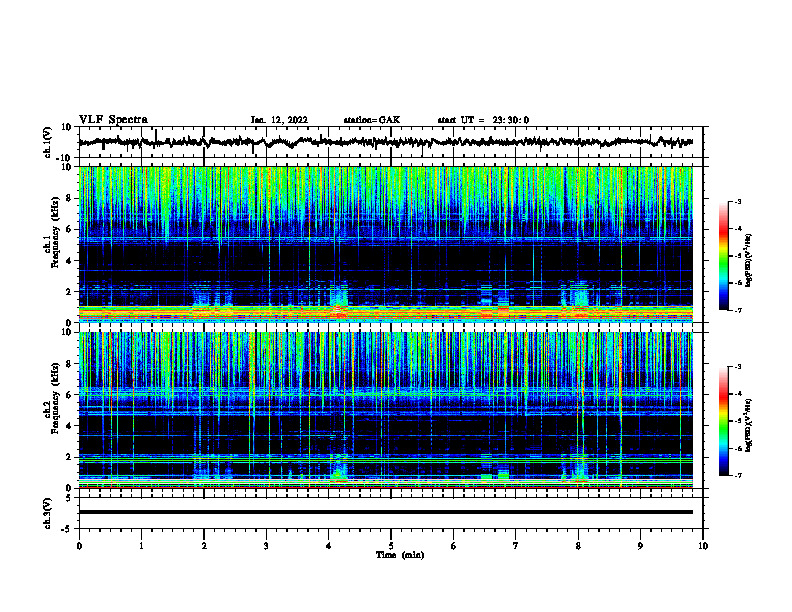The image size is (792, 612).
Task: Click the ch.1 spectrogram panel
Action: pos(386,244)
